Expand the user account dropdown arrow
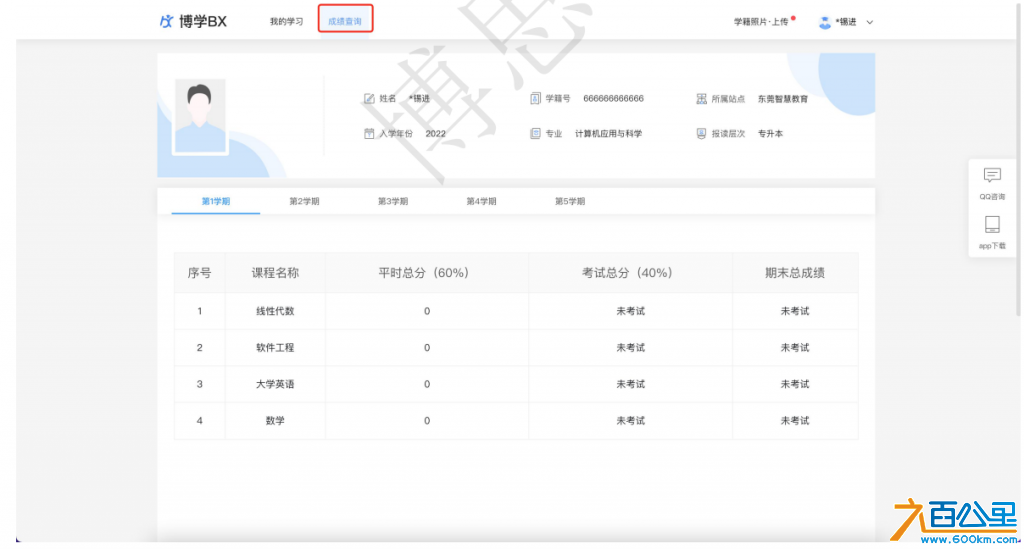This screenshot has height=549, width=1024. [x=869, y=22]
